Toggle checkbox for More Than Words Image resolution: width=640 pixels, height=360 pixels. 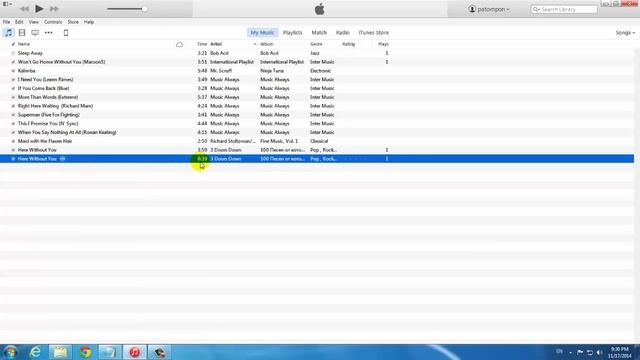[x=13, y=97]
